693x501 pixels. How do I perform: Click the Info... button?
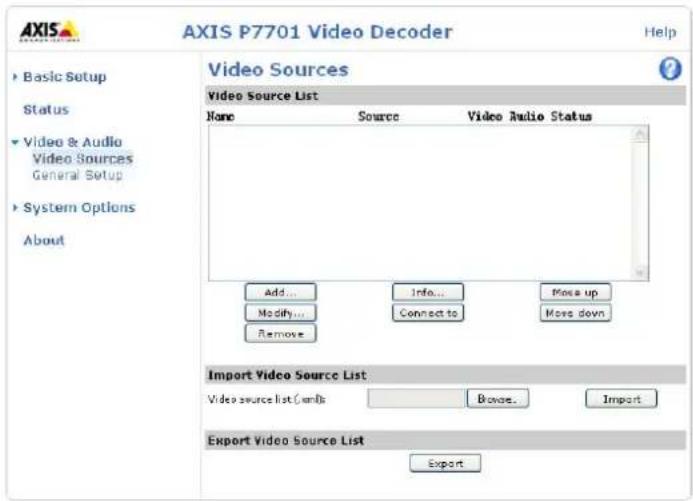(x=428, y=292)
